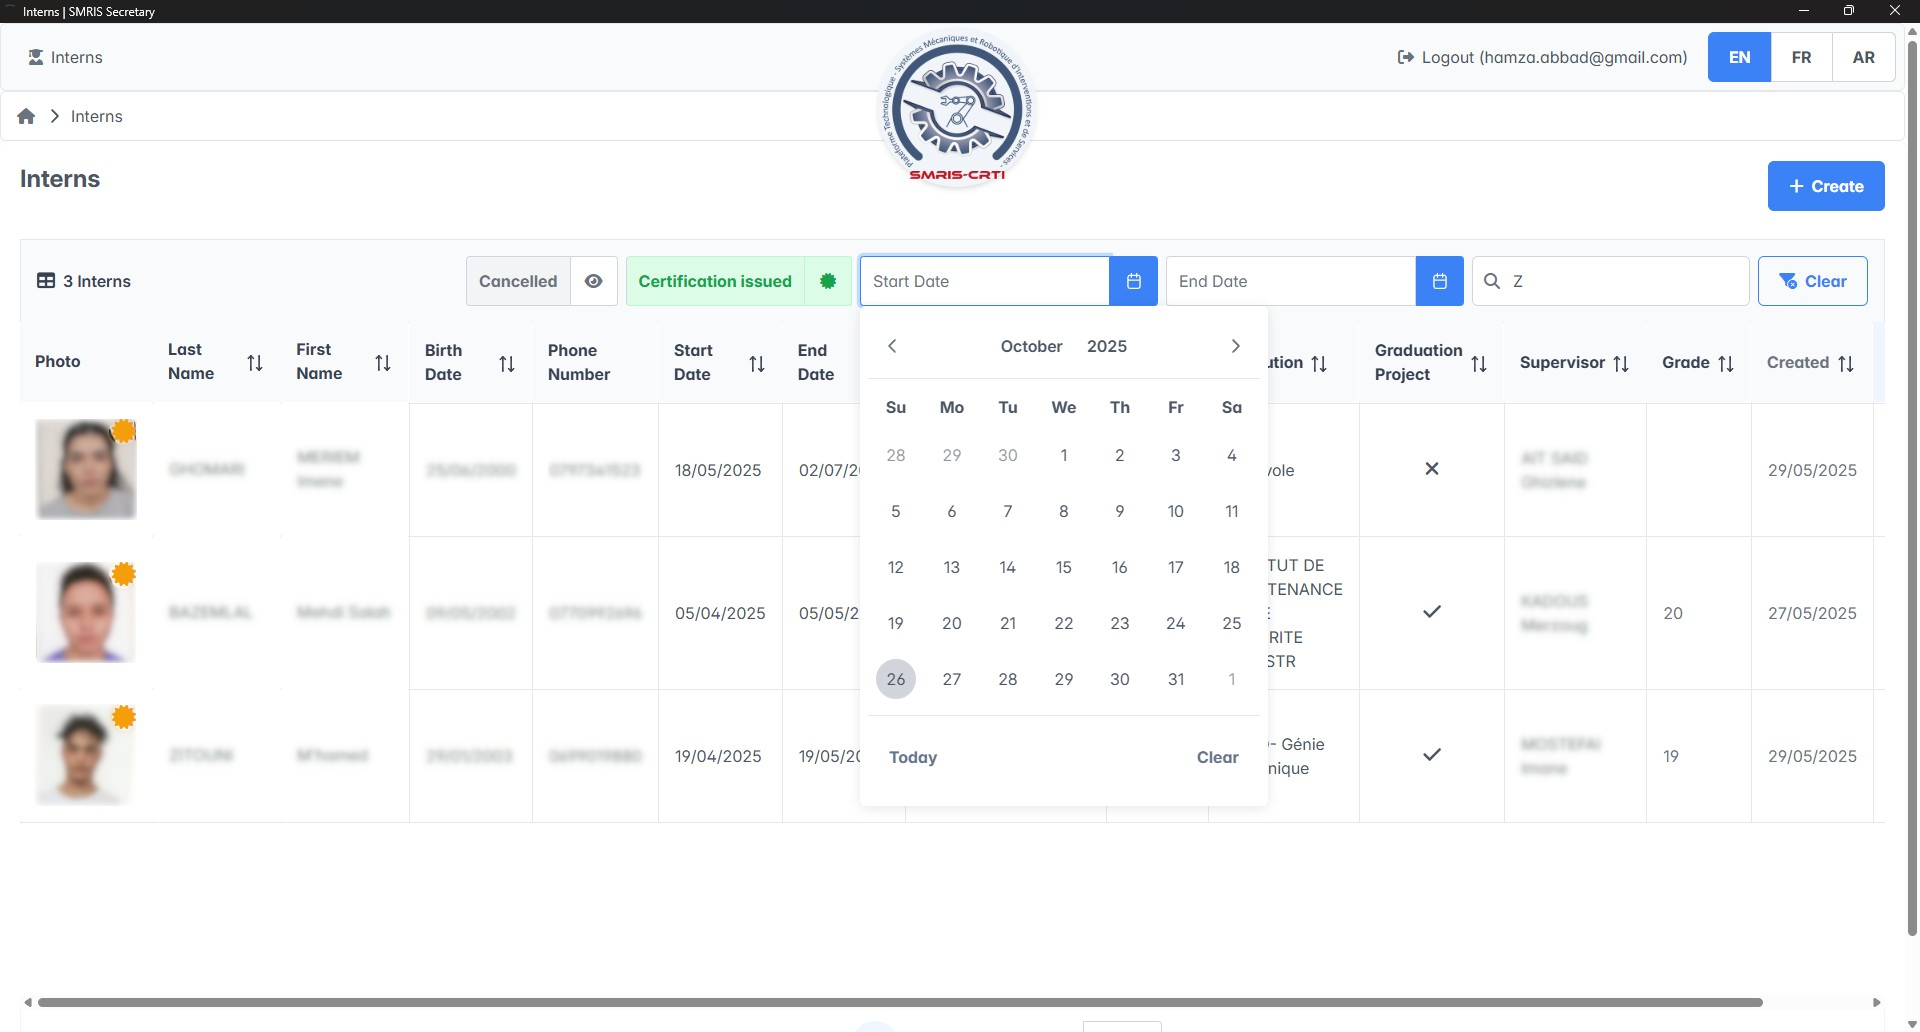The height and width of the screenshot is (1032, 1920).
Task: Sort by Start Date column arrows
Action: tap(757, 364)
